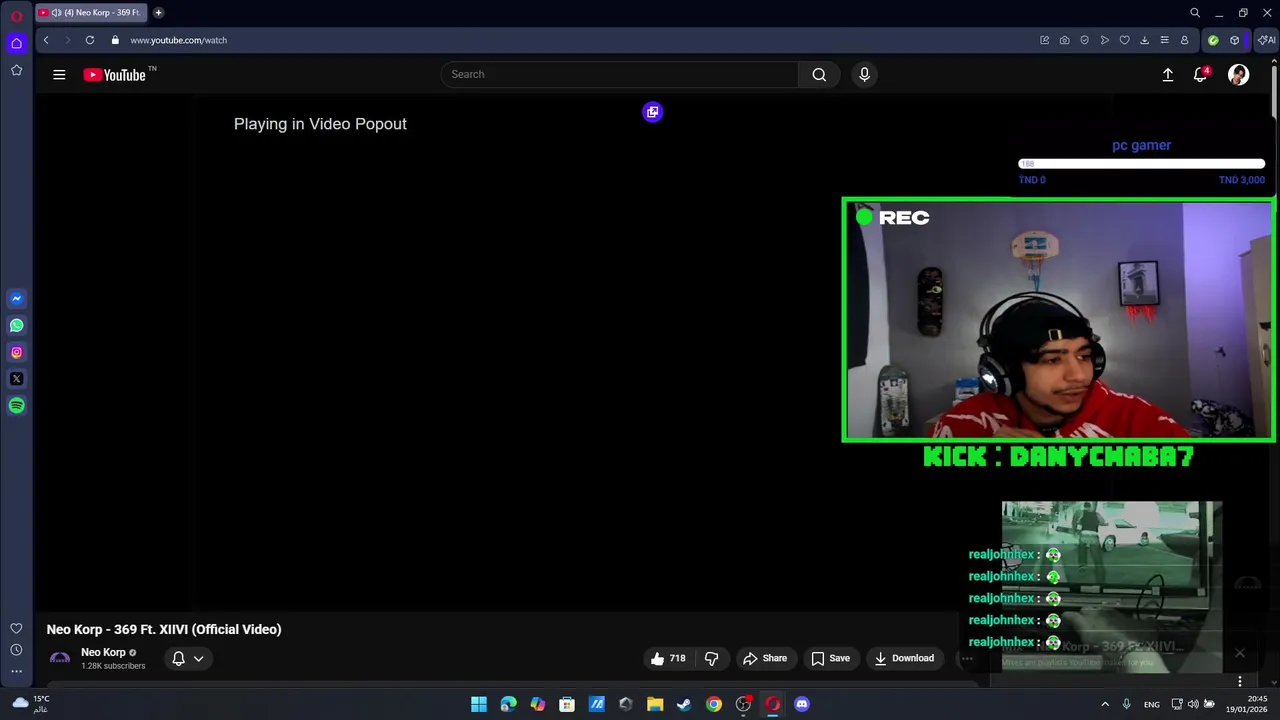Open the Opera sidebar home button
The width and height of the screenshot is (1280, 720).
16,43
